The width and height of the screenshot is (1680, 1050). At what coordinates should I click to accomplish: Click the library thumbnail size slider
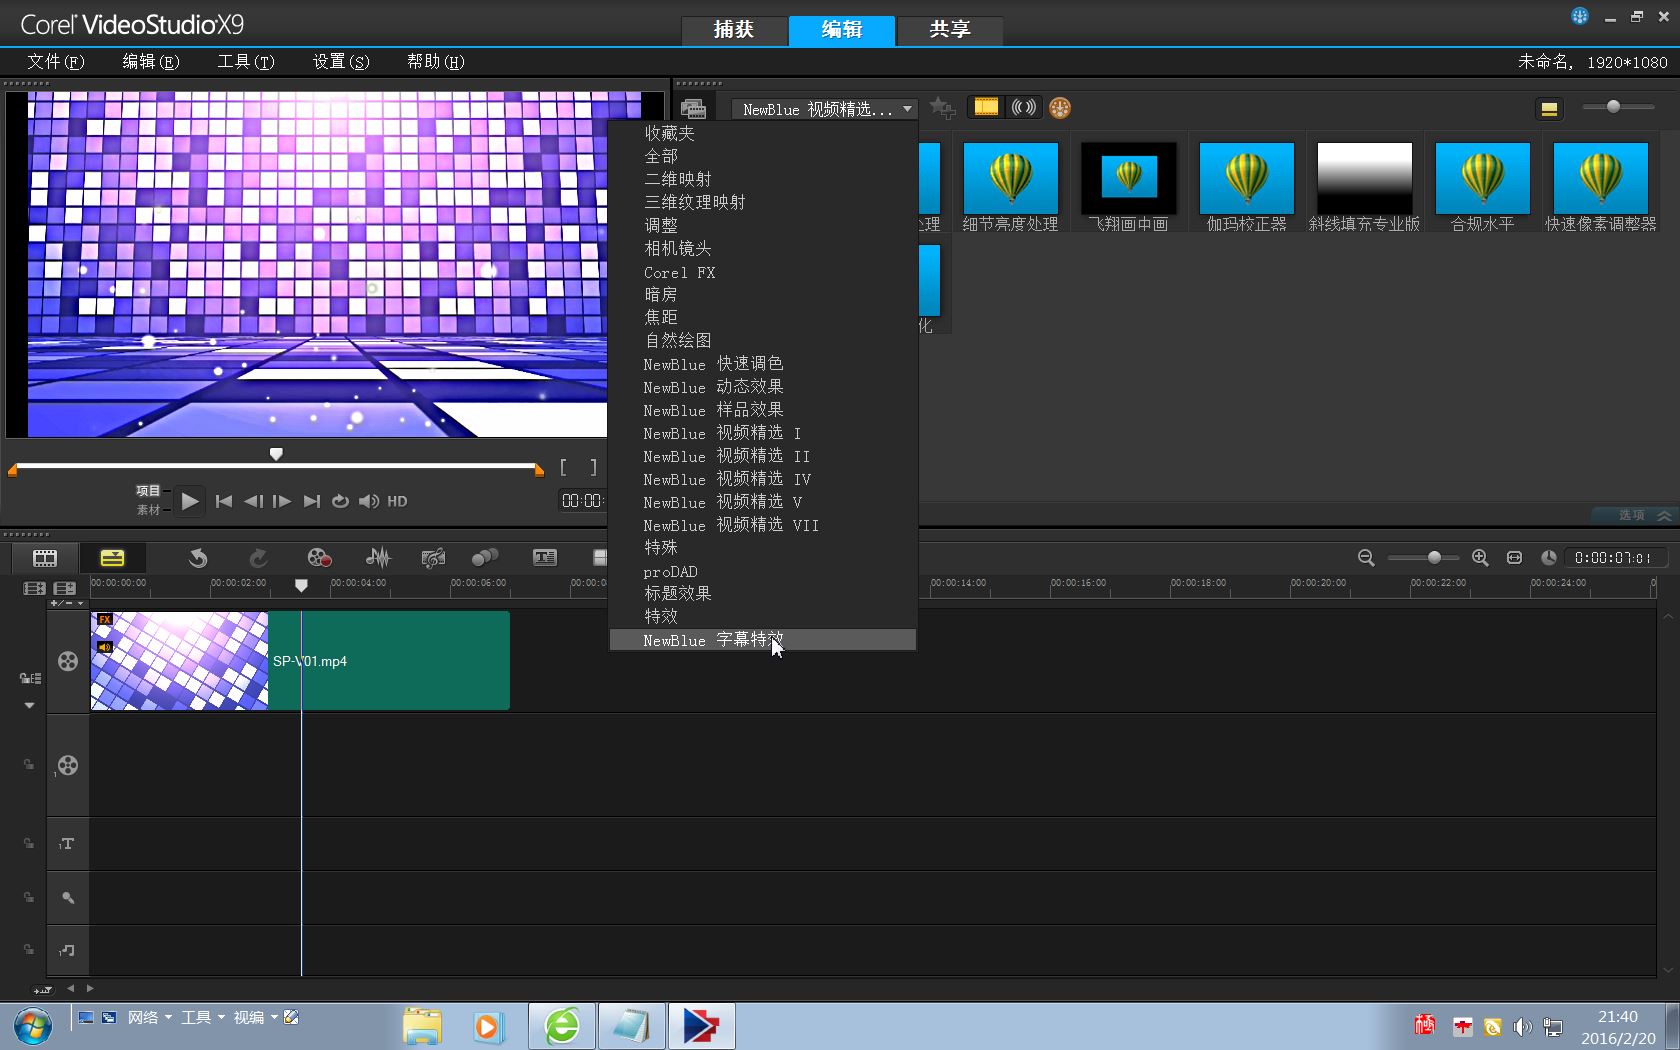pyautogui.click(x=1613, y=106)
